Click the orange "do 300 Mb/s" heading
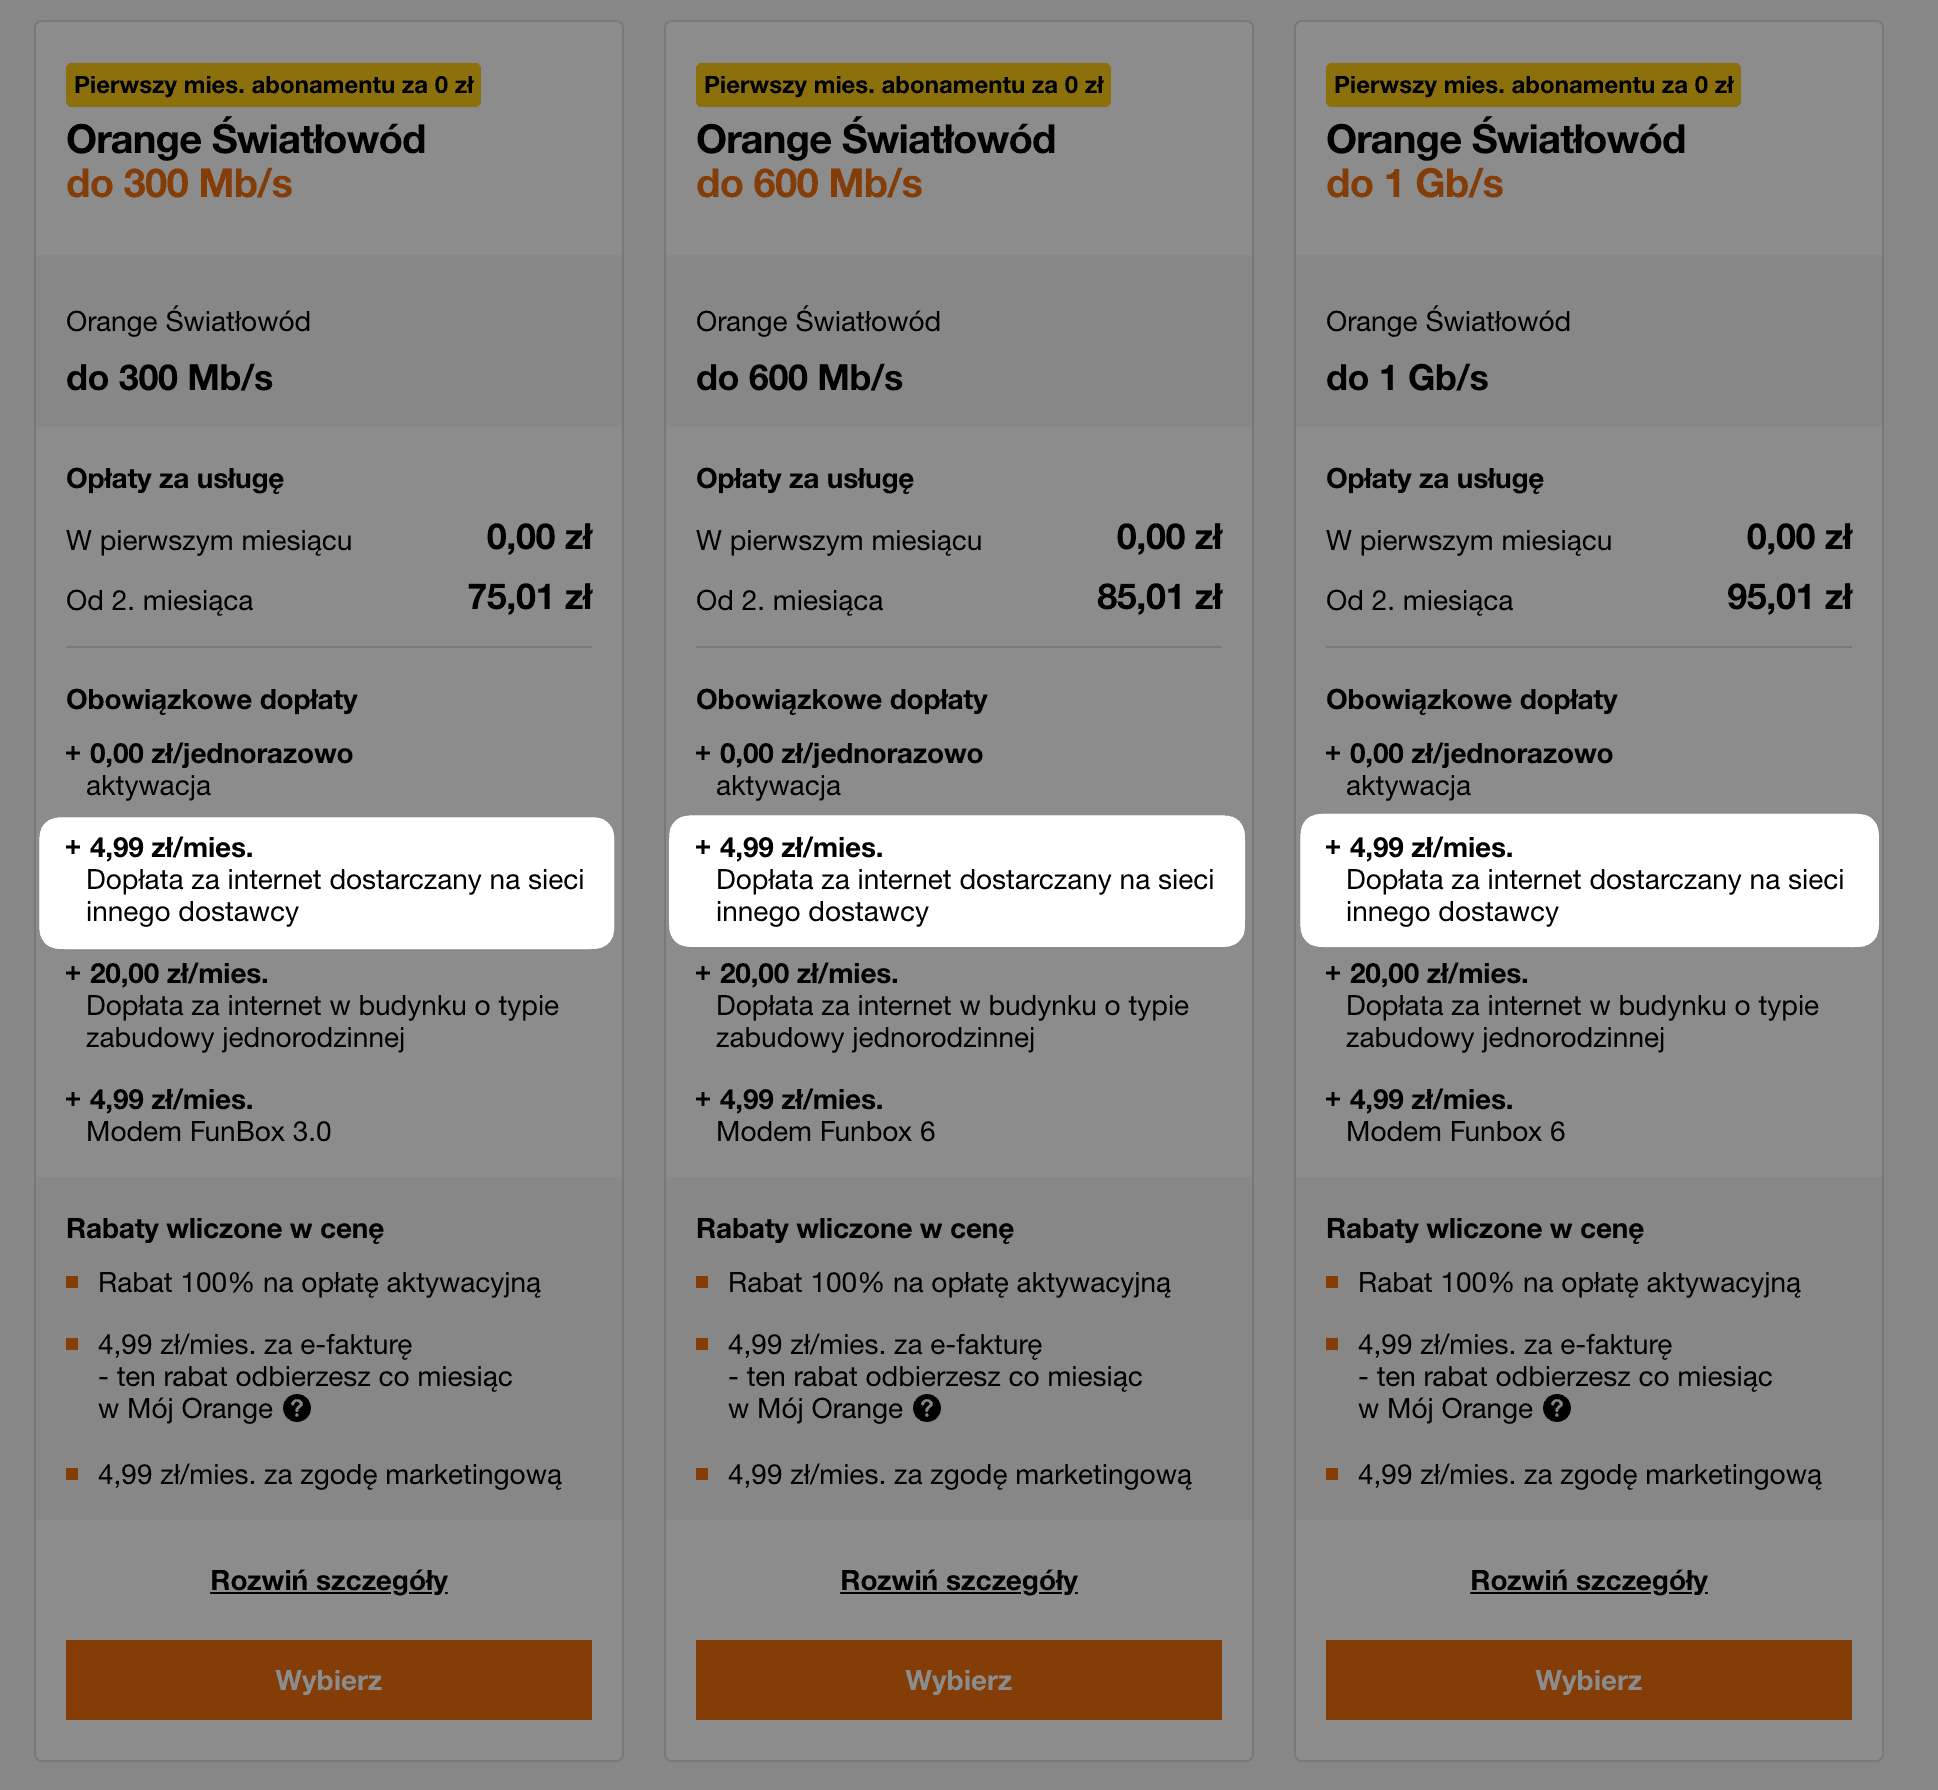 click(179, 184)
